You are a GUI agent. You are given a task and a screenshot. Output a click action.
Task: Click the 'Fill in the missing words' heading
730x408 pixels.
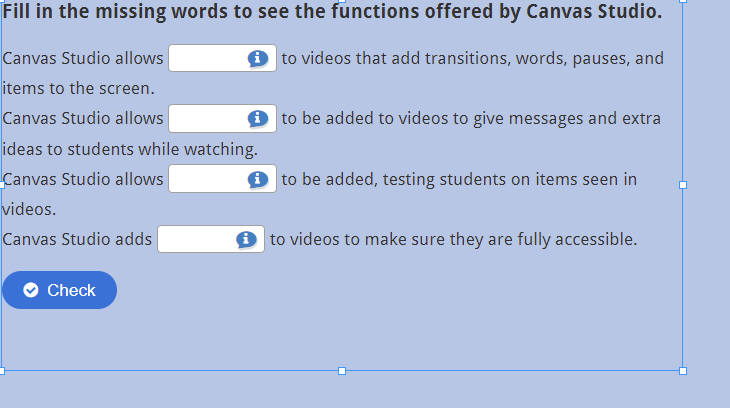click(x=332, y=12)
